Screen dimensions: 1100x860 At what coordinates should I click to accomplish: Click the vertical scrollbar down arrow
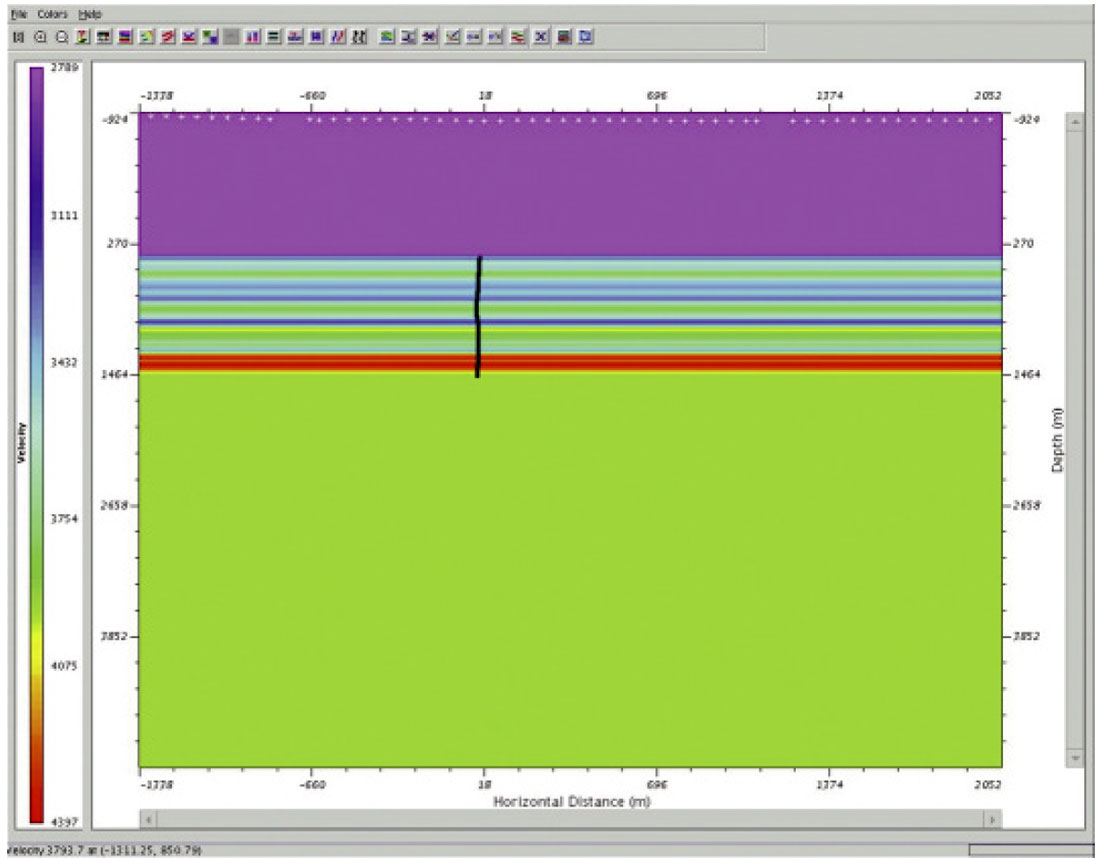tap(1075, 758)
